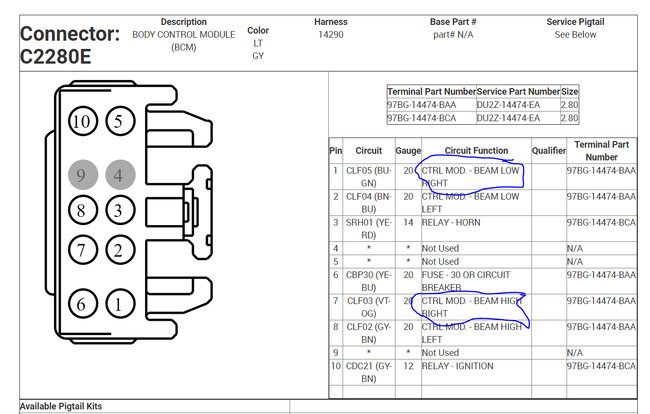This screenshot has width=650, height=414.
Task: Click circuit 'CLF04 (BN-BU)' cell
Action: pos(369,203)
